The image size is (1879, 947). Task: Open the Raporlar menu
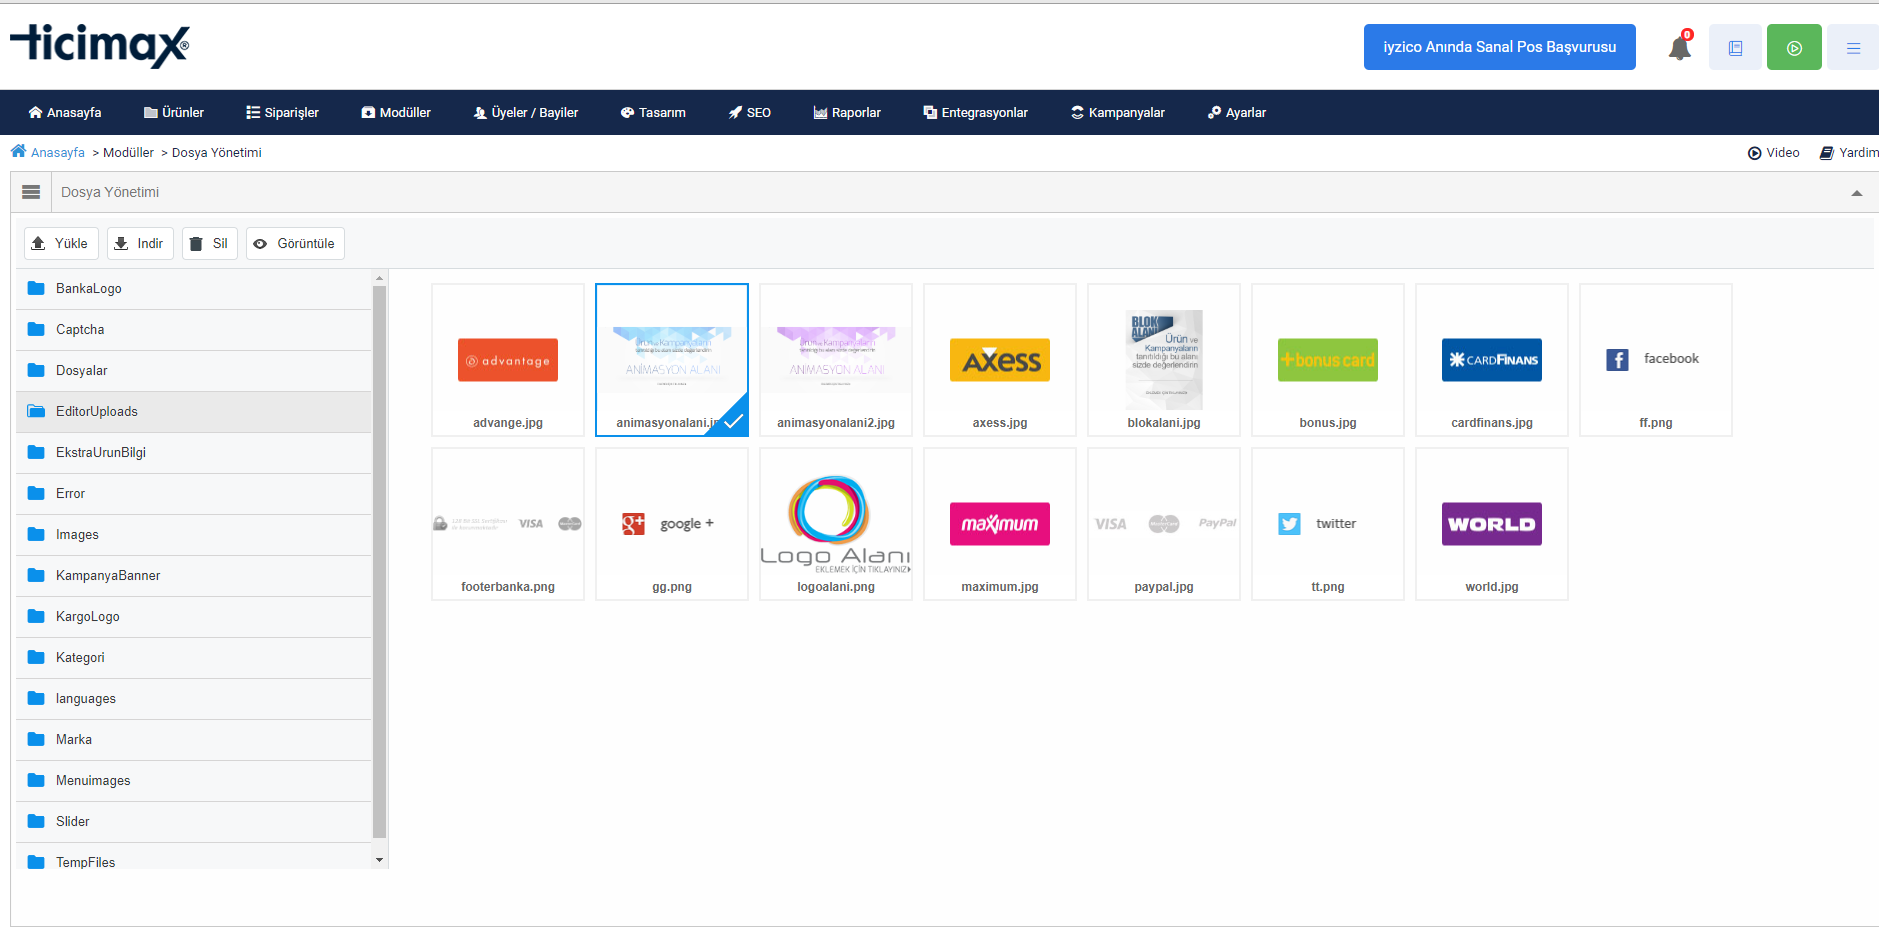[847, 112]
